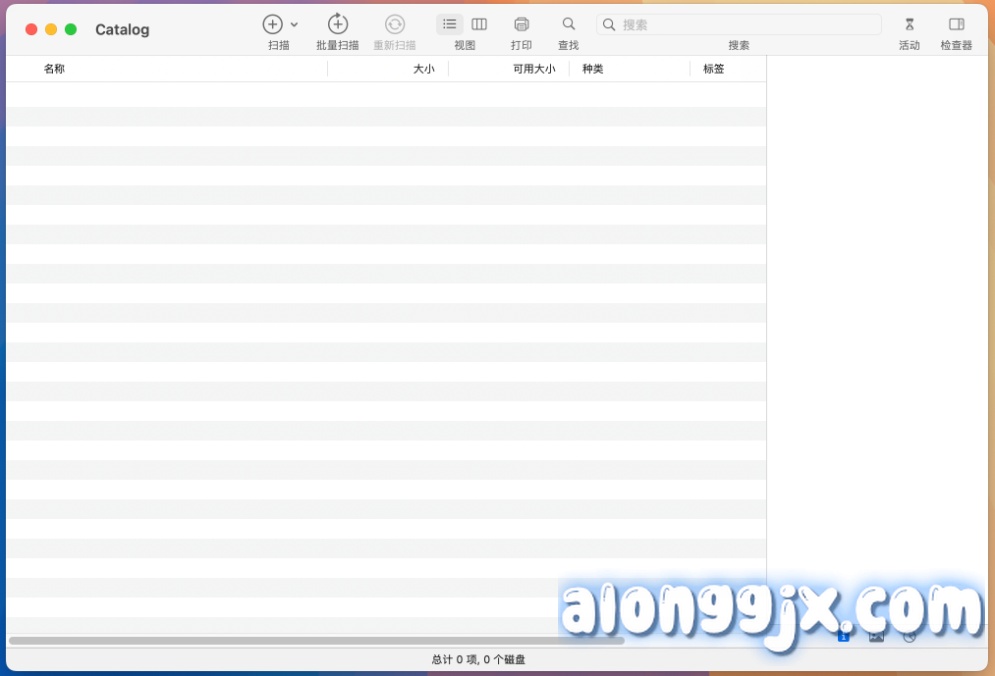Viewport: 995px width, 676px height.
Task: Click the 可用大小 column header
Action: click(x=533, y=69)
